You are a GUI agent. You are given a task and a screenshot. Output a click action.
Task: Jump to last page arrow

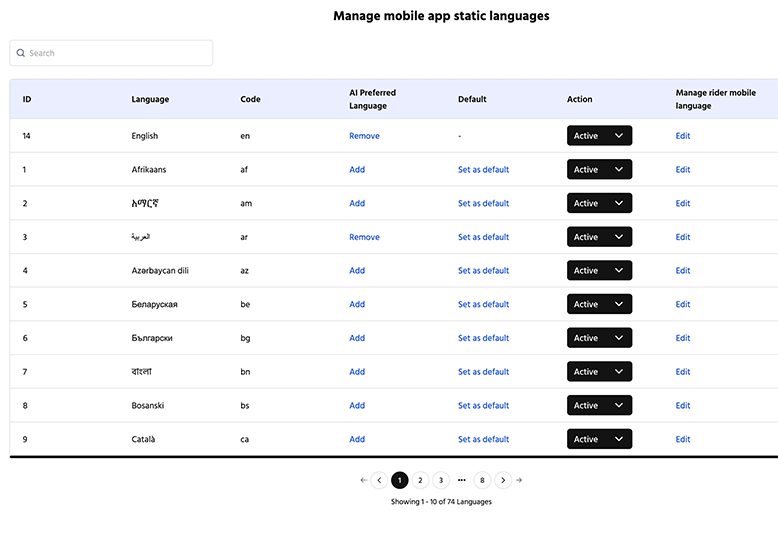coord(519,480)
